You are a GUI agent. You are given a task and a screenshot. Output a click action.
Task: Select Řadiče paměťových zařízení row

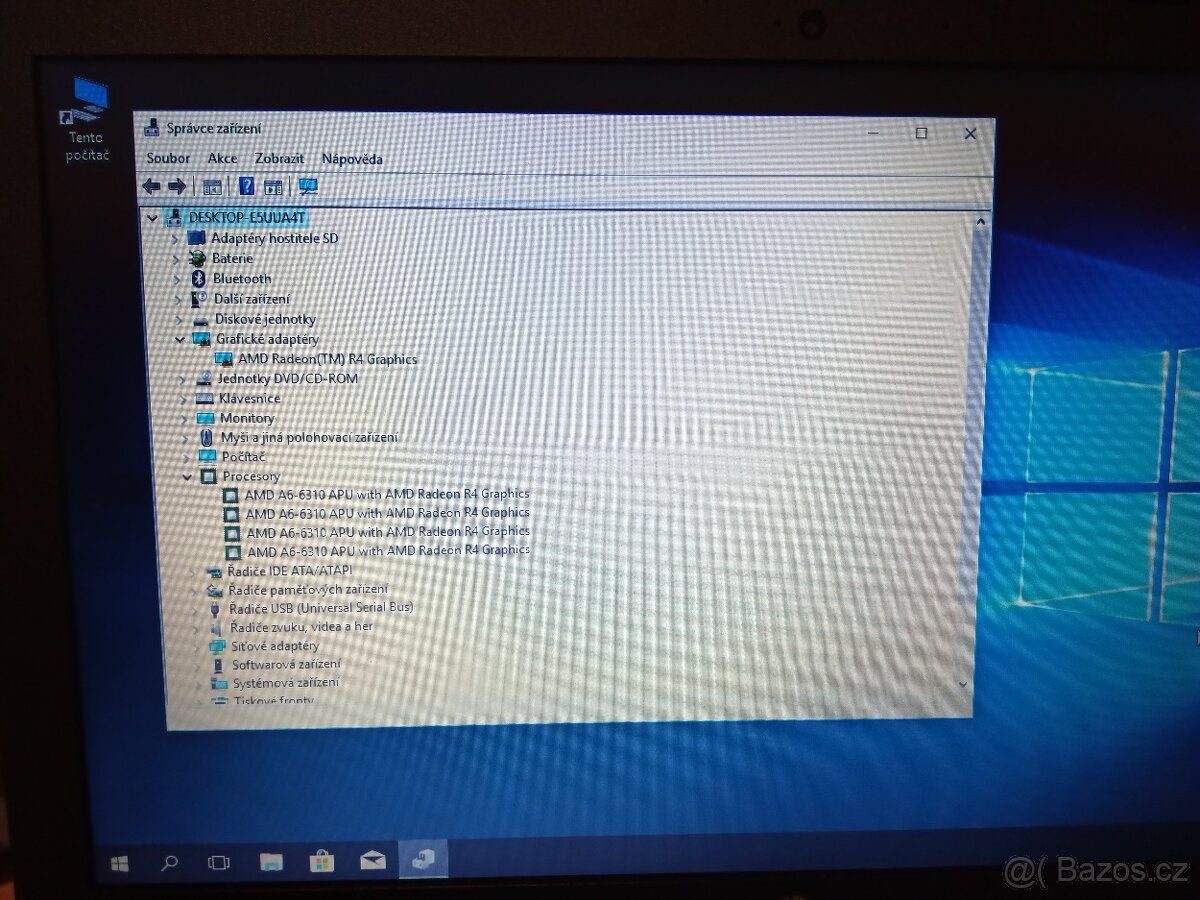(x=308, y=590)
